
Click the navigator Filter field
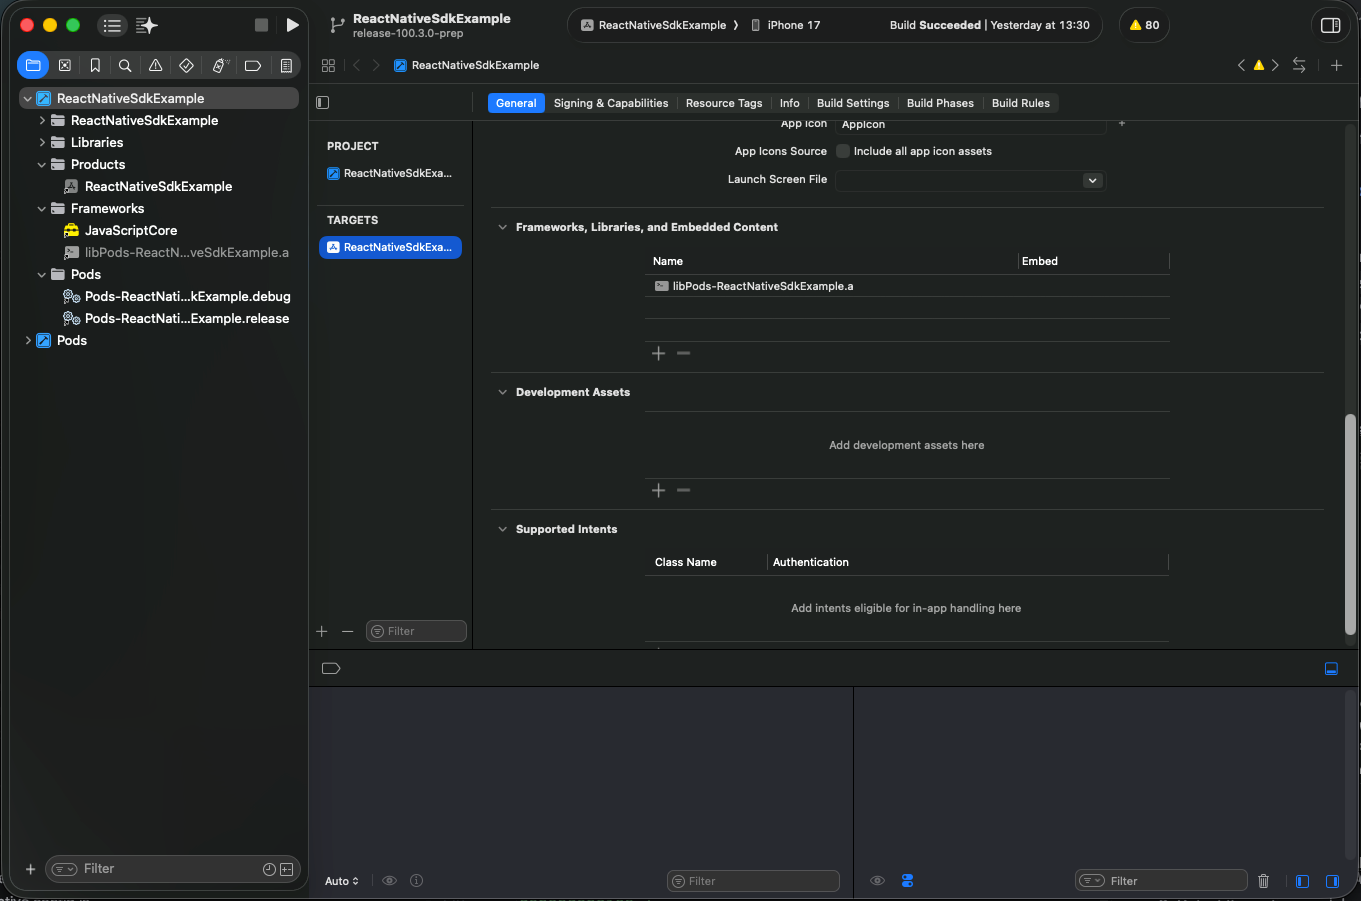pyautogui.click(x=160, y=869)
